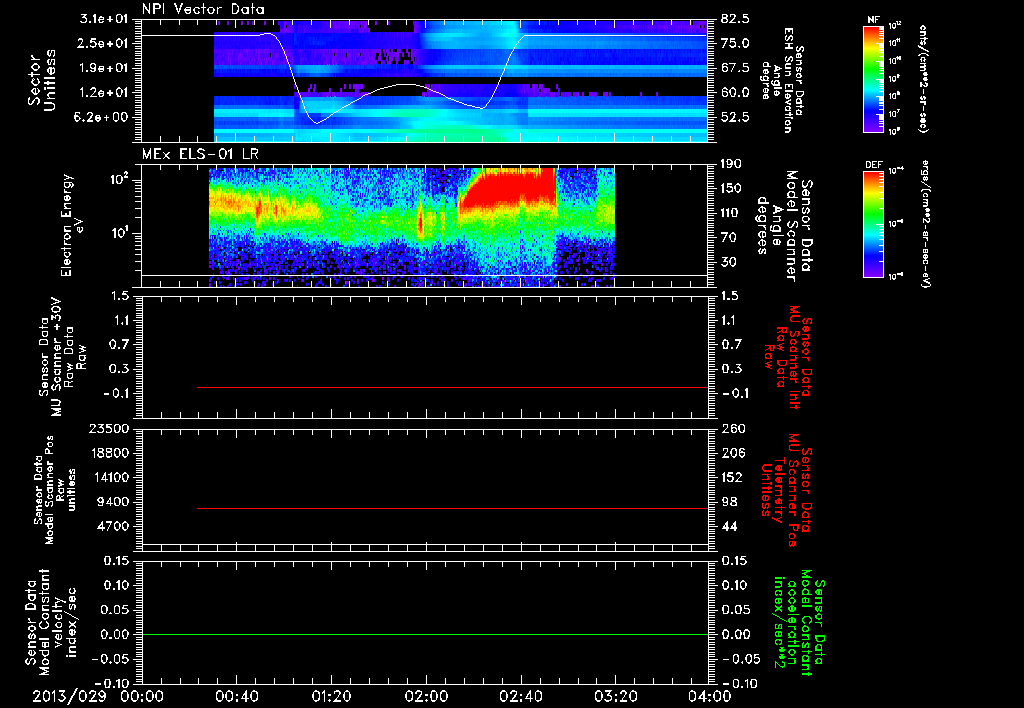The width and height of the screenshot is (1024, 708).
Task: Click the 01:20 time axis label
Action: tap(331, 696)
